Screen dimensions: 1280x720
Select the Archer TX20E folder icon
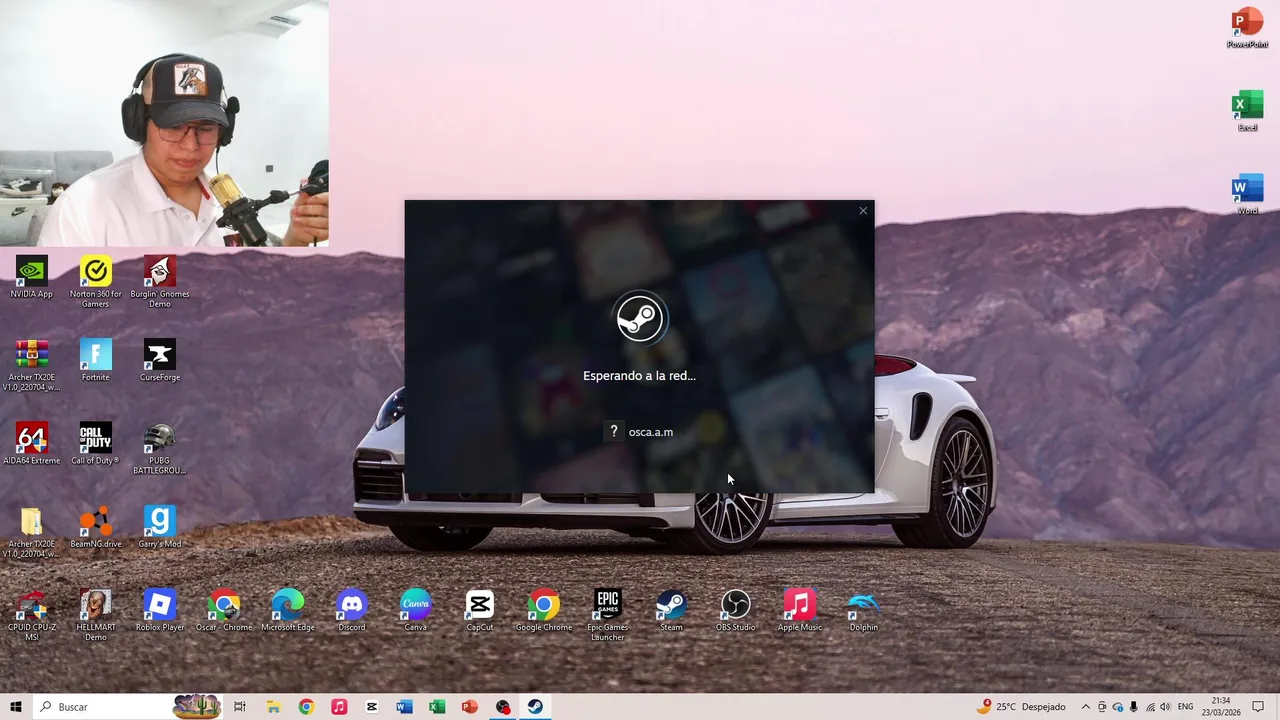coord(31,532)
